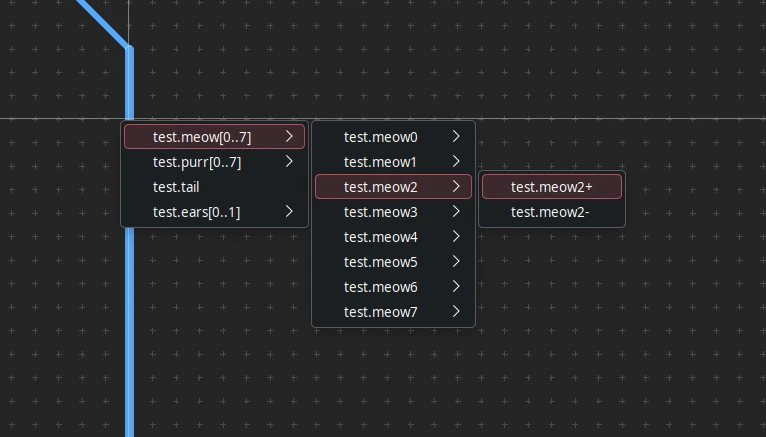Viewport: 766px width, 437px height.
Task: Select test.meow[0..7] menu entry
Action: pyautogui.click(x=202, y=137)
